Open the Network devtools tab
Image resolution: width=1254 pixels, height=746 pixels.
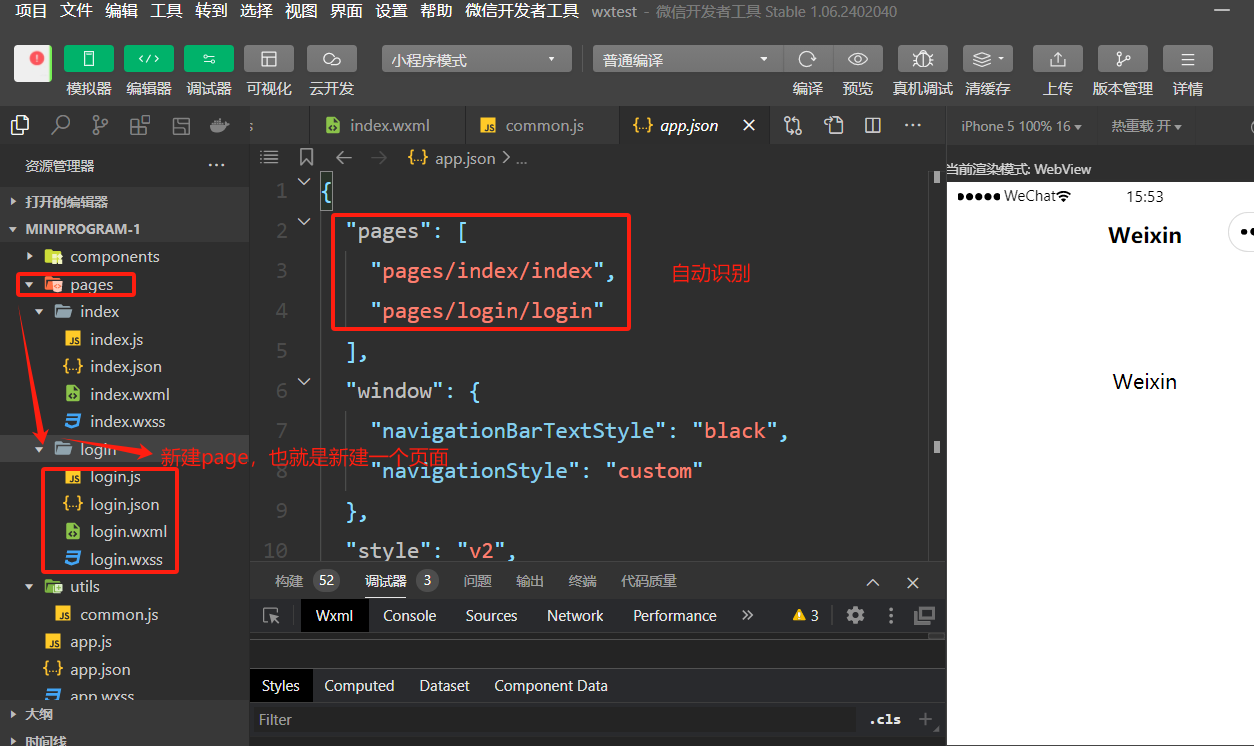click(575, 616)
